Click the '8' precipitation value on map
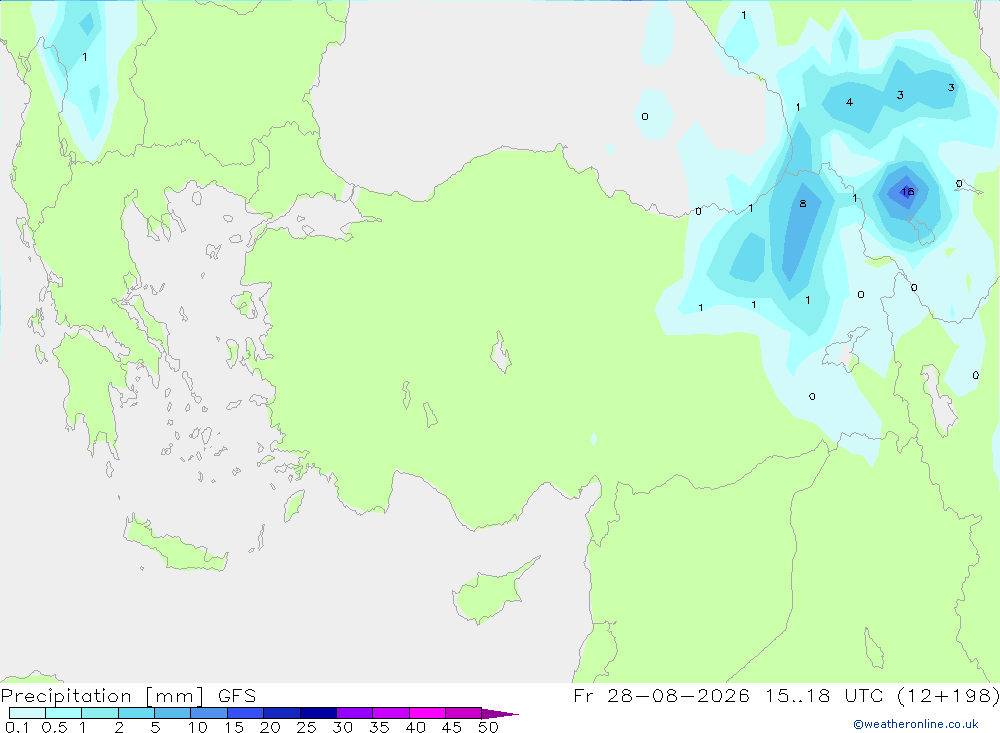Image resolution: width=1000 pixels, height=733 pixels. point(803,204)
